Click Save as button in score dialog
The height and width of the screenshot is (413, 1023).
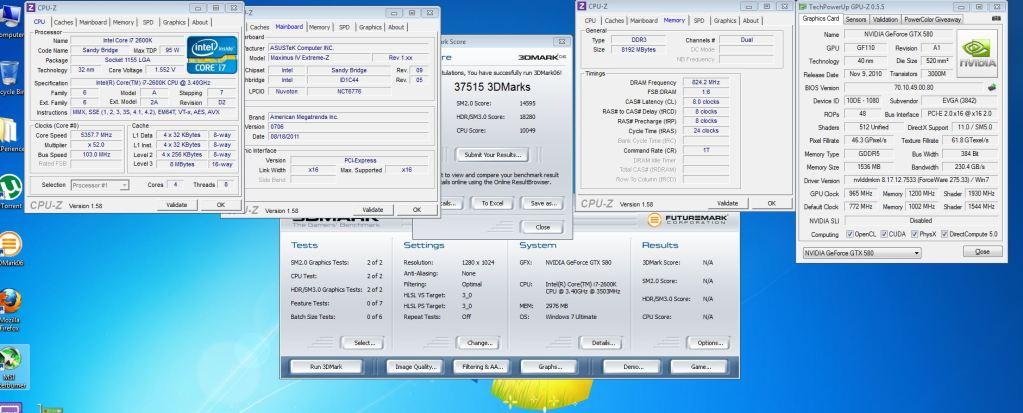[543, 204]
